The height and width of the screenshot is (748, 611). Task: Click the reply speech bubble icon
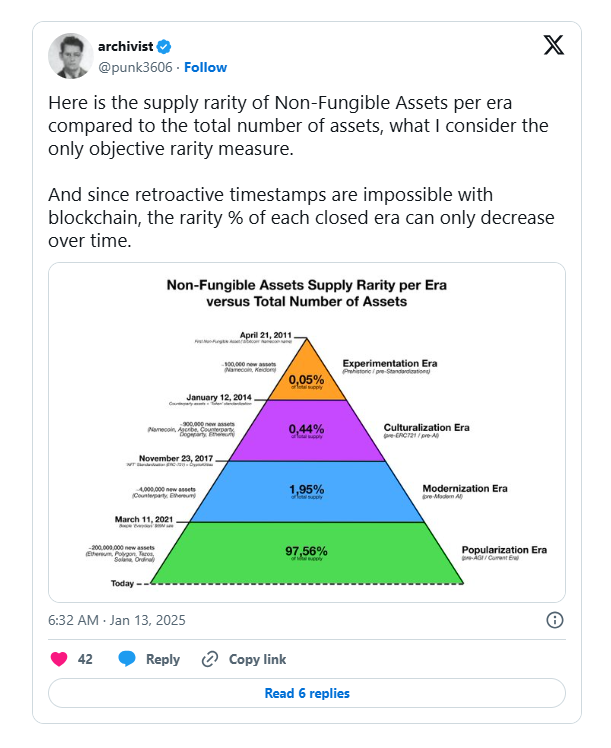(x=127, y=659)
